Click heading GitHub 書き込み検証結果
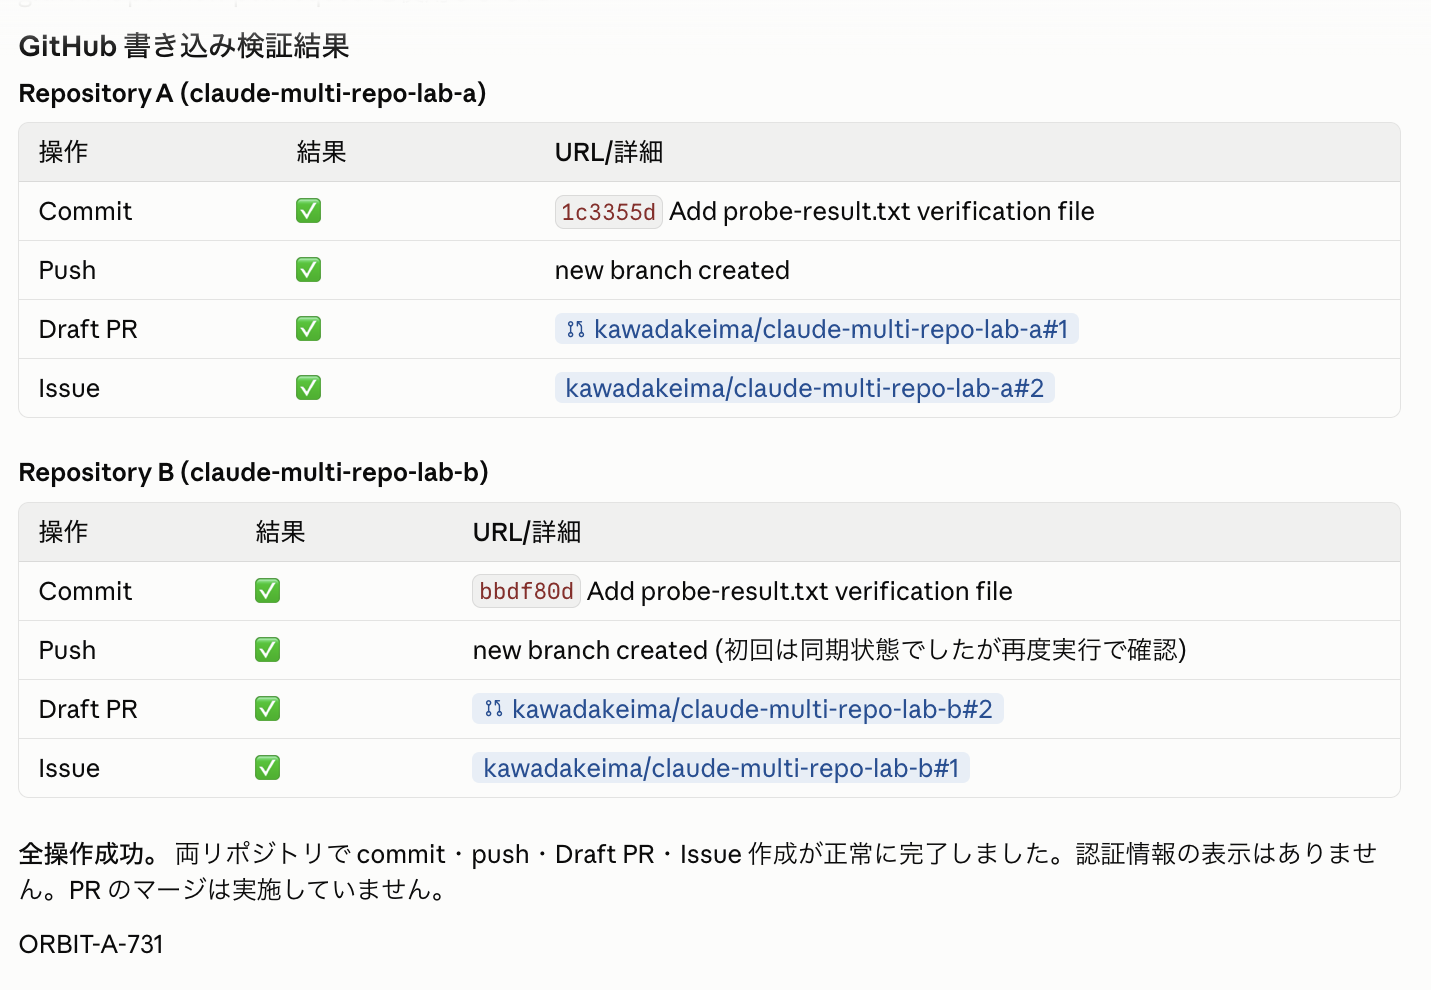The image size is (1431, 990). click(x=184, y=46)
